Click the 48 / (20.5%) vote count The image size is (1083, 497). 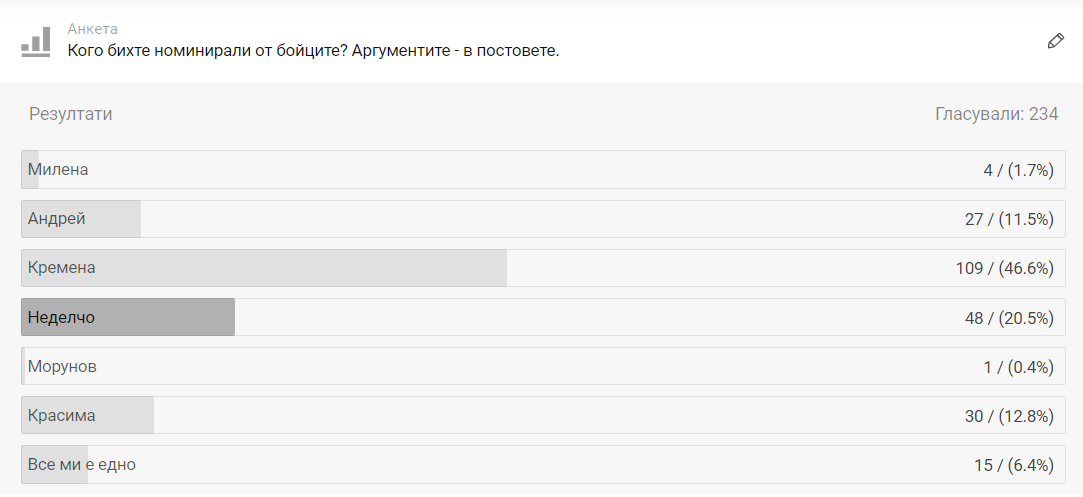(1009, 317)
